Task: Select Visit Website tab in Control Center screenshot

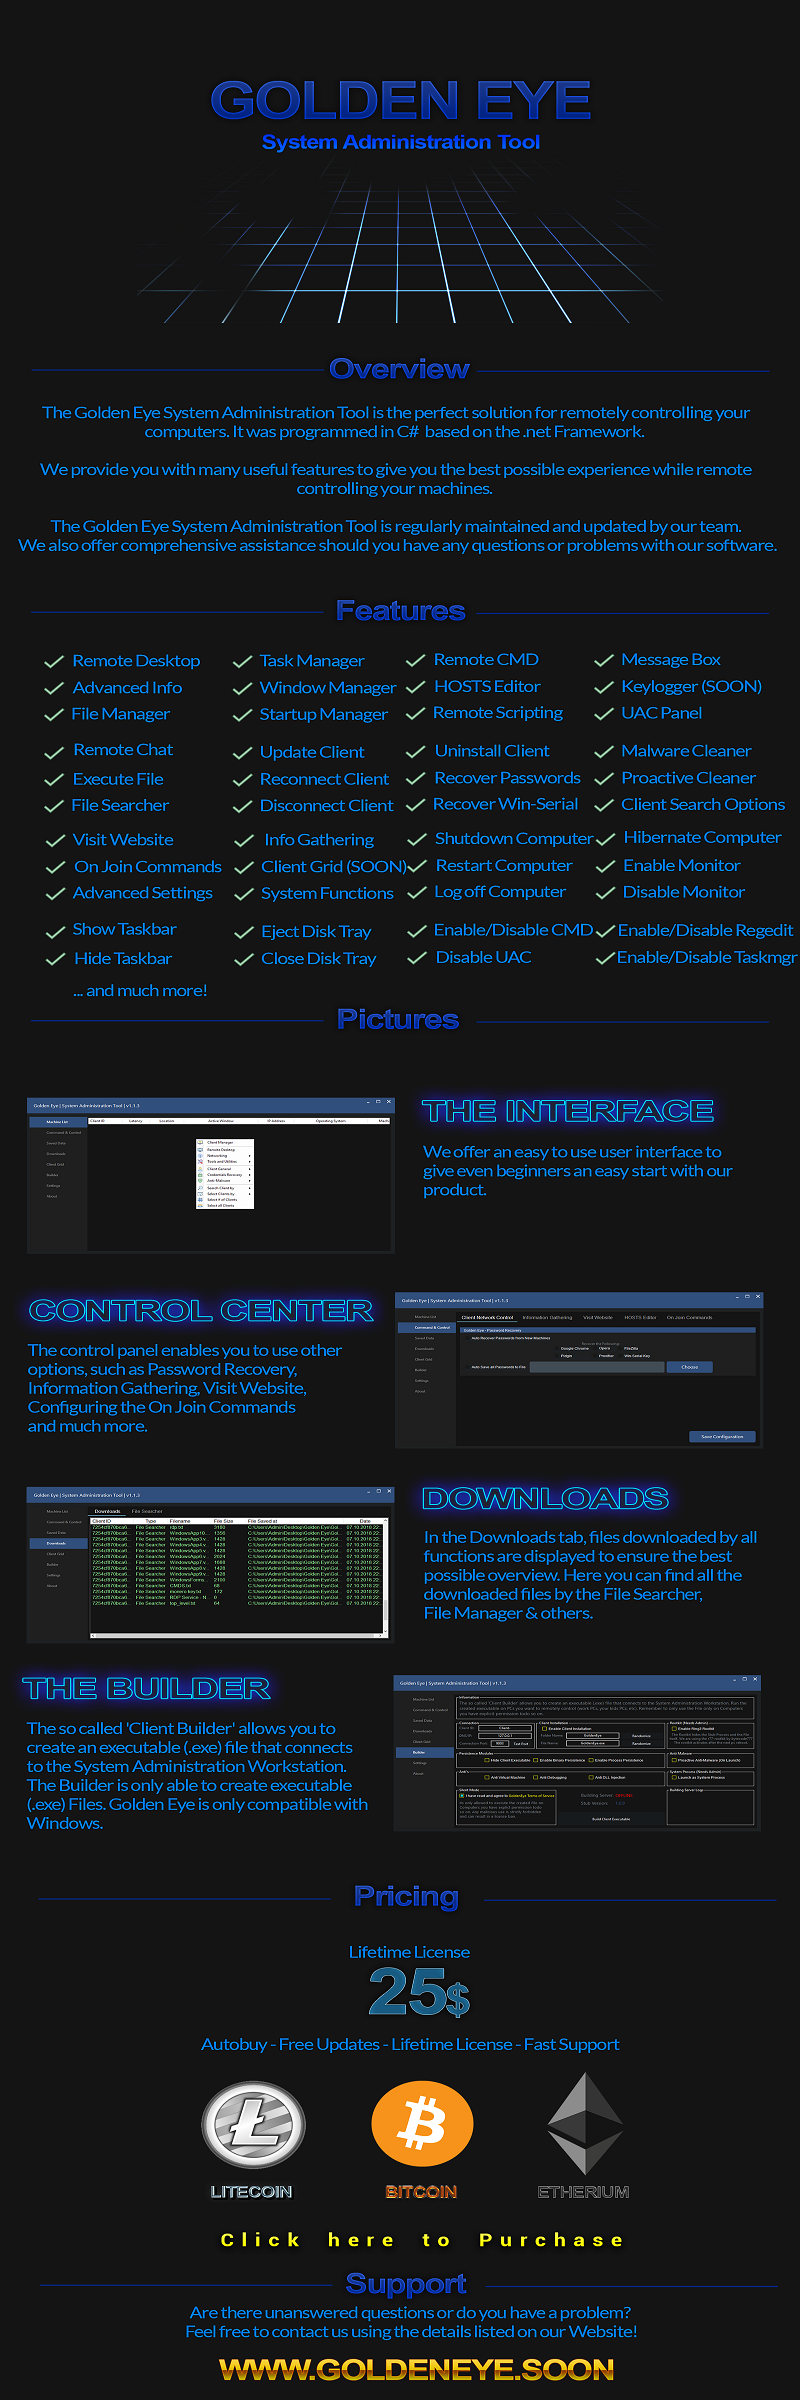Action: coord(598,1317)
